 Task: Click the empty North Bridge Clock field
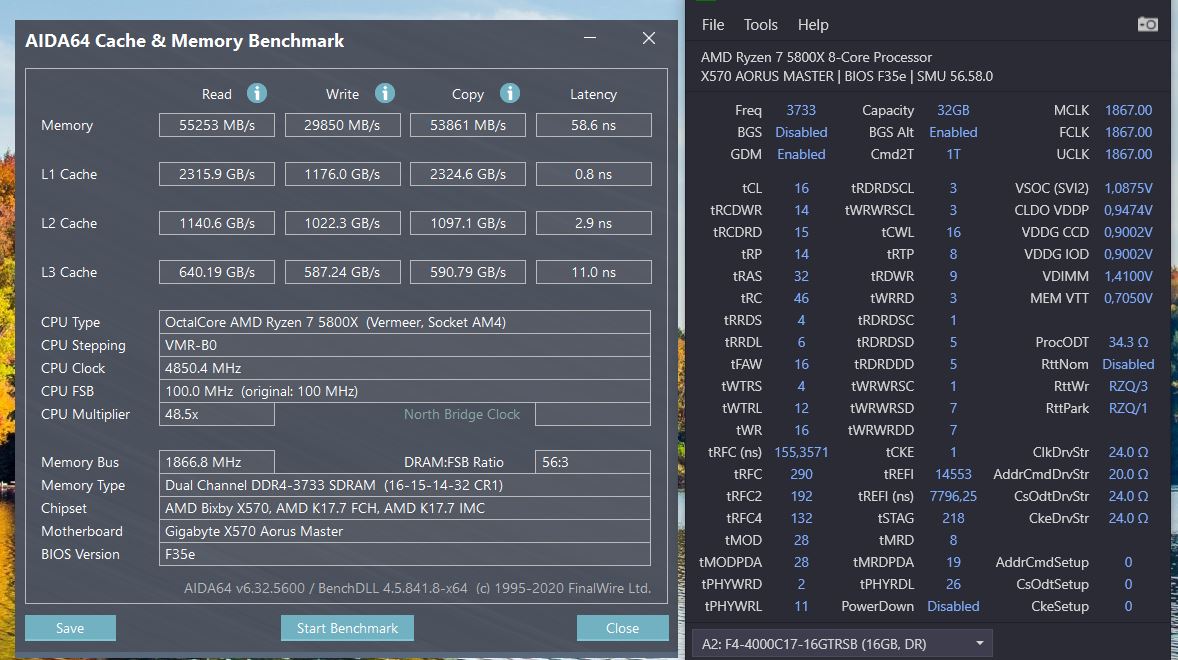[593, 414]
